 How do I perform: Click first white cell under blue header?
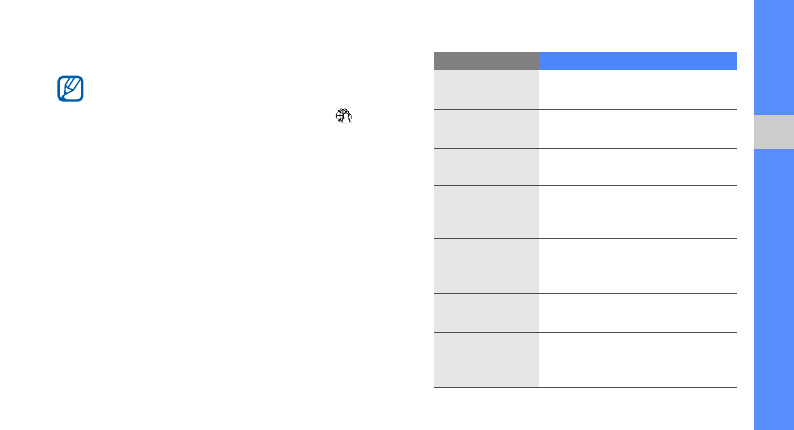coord(637,89)
